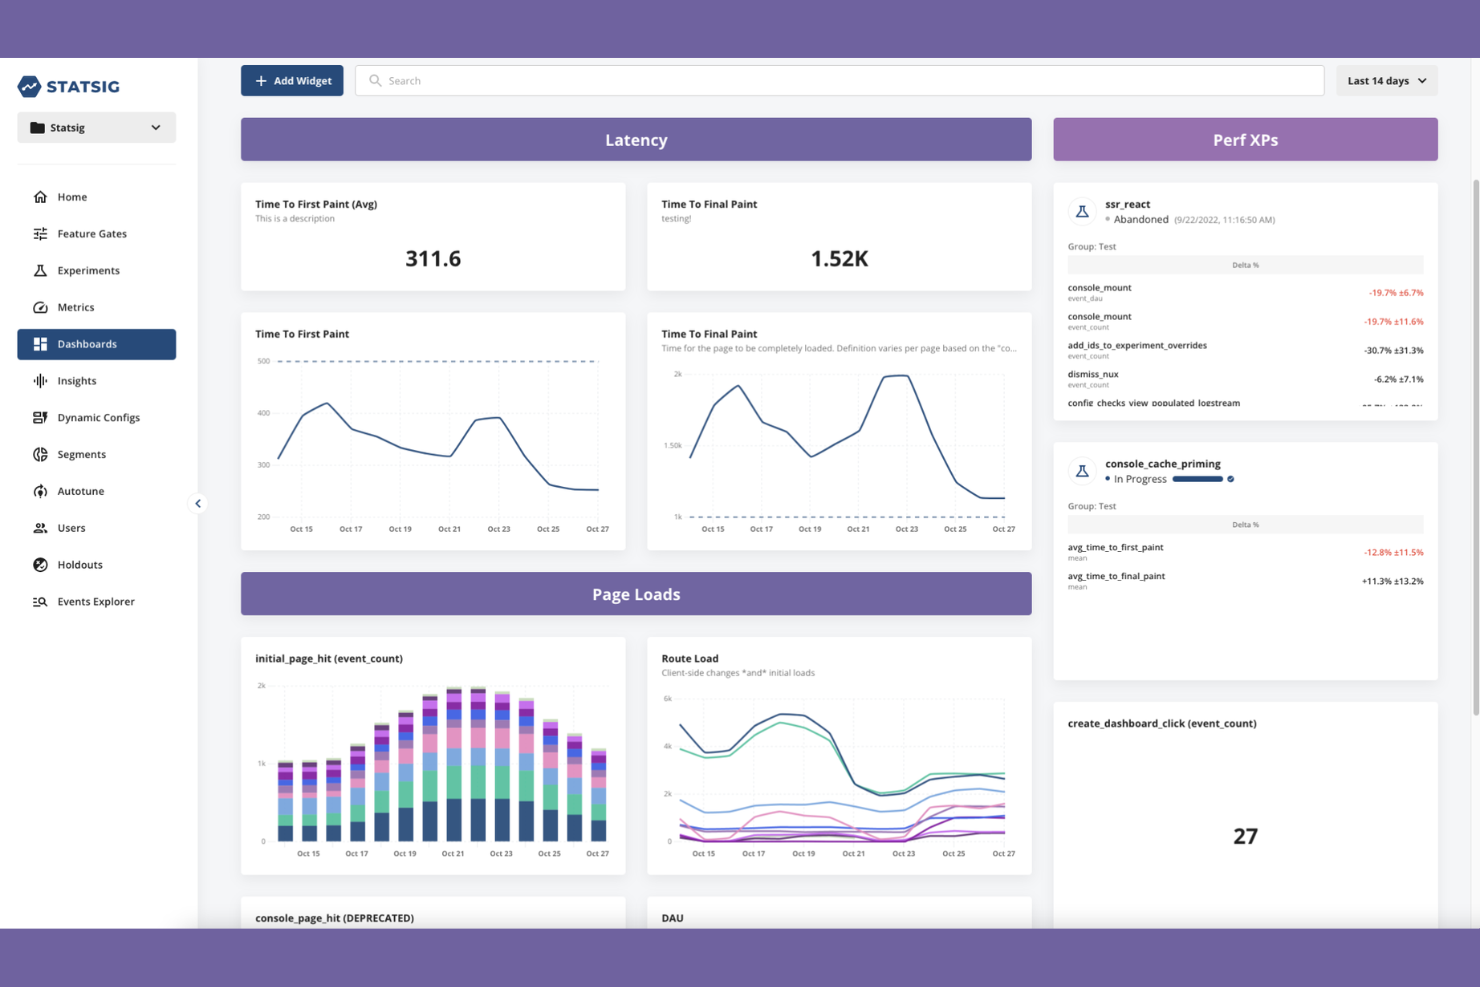Click the Perf XPs section header
Screen dimensions: 1480x987
pyautogui.click(x=1245, y=140)
